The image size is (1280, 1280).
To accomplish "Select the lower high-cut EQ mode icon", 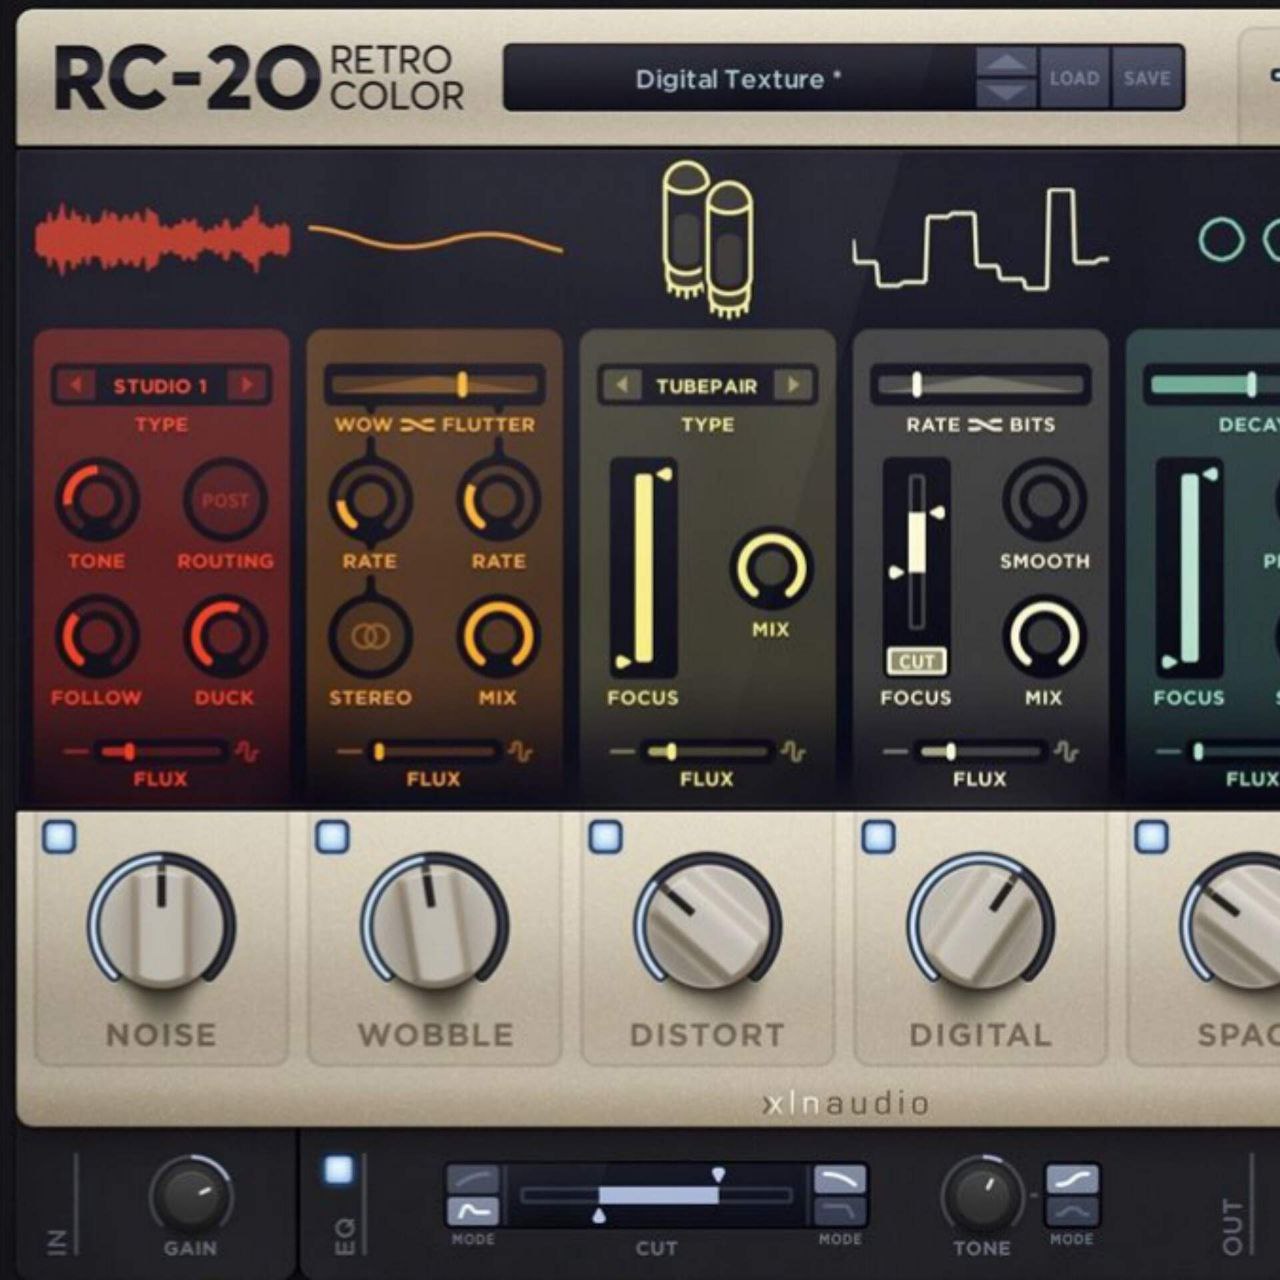I will [x=840, y=1211].
